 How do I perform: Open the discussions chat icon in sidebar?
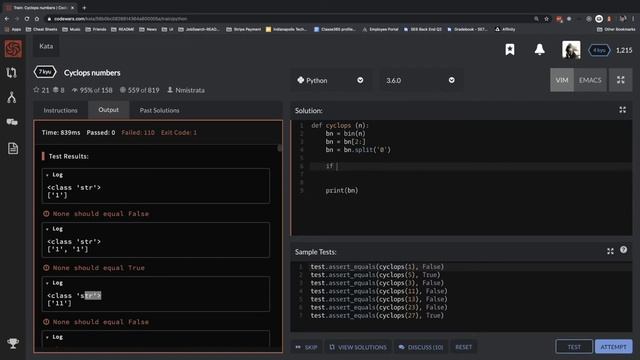click(x=12, y=122)
